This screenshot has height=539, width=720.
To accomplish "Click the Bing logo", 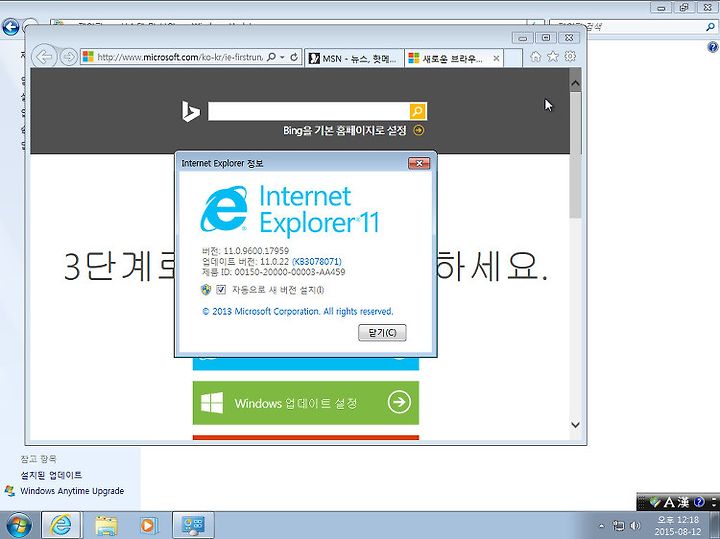I will click(x=191, y=111).
